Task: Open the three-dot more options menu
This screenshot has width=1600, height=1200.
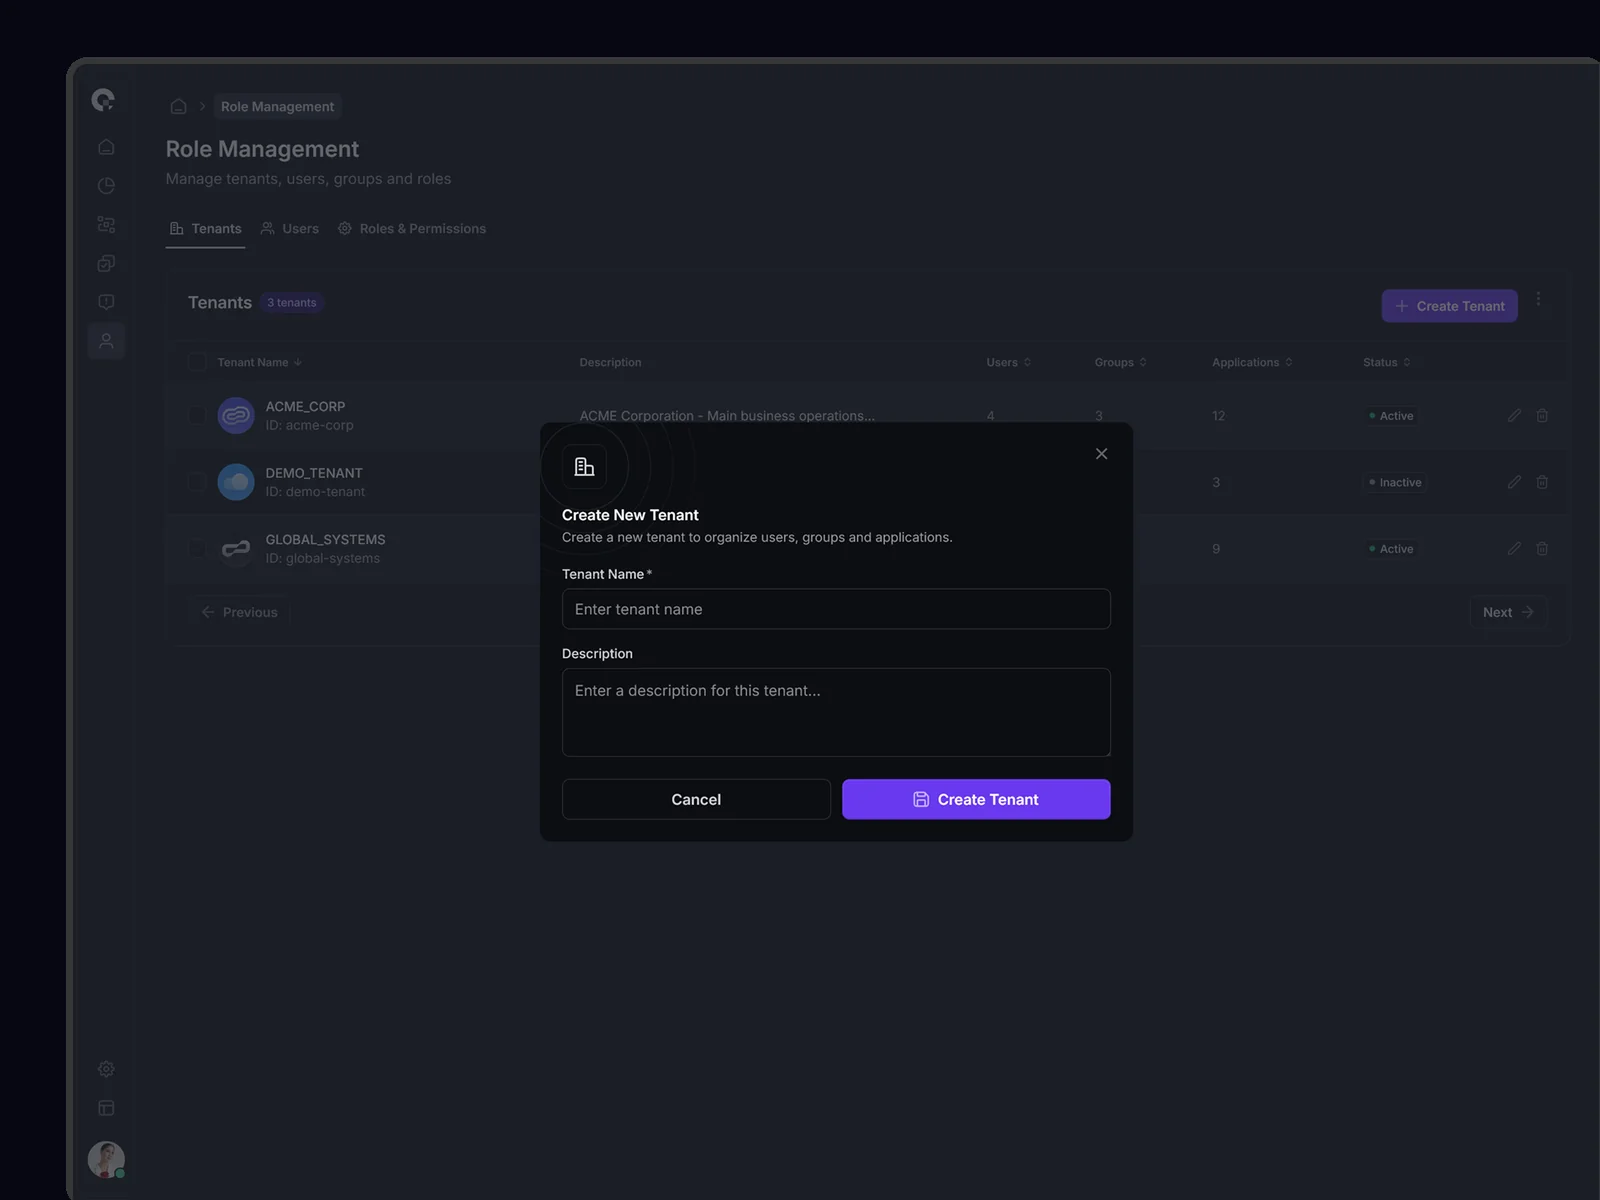Action: pyautogui.click(x=1538, y=299)
